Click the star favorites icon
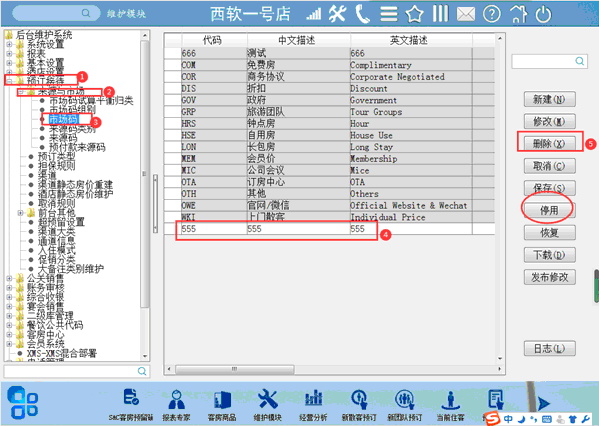Viewport: 599px width, 426px height. coord(414,14)
